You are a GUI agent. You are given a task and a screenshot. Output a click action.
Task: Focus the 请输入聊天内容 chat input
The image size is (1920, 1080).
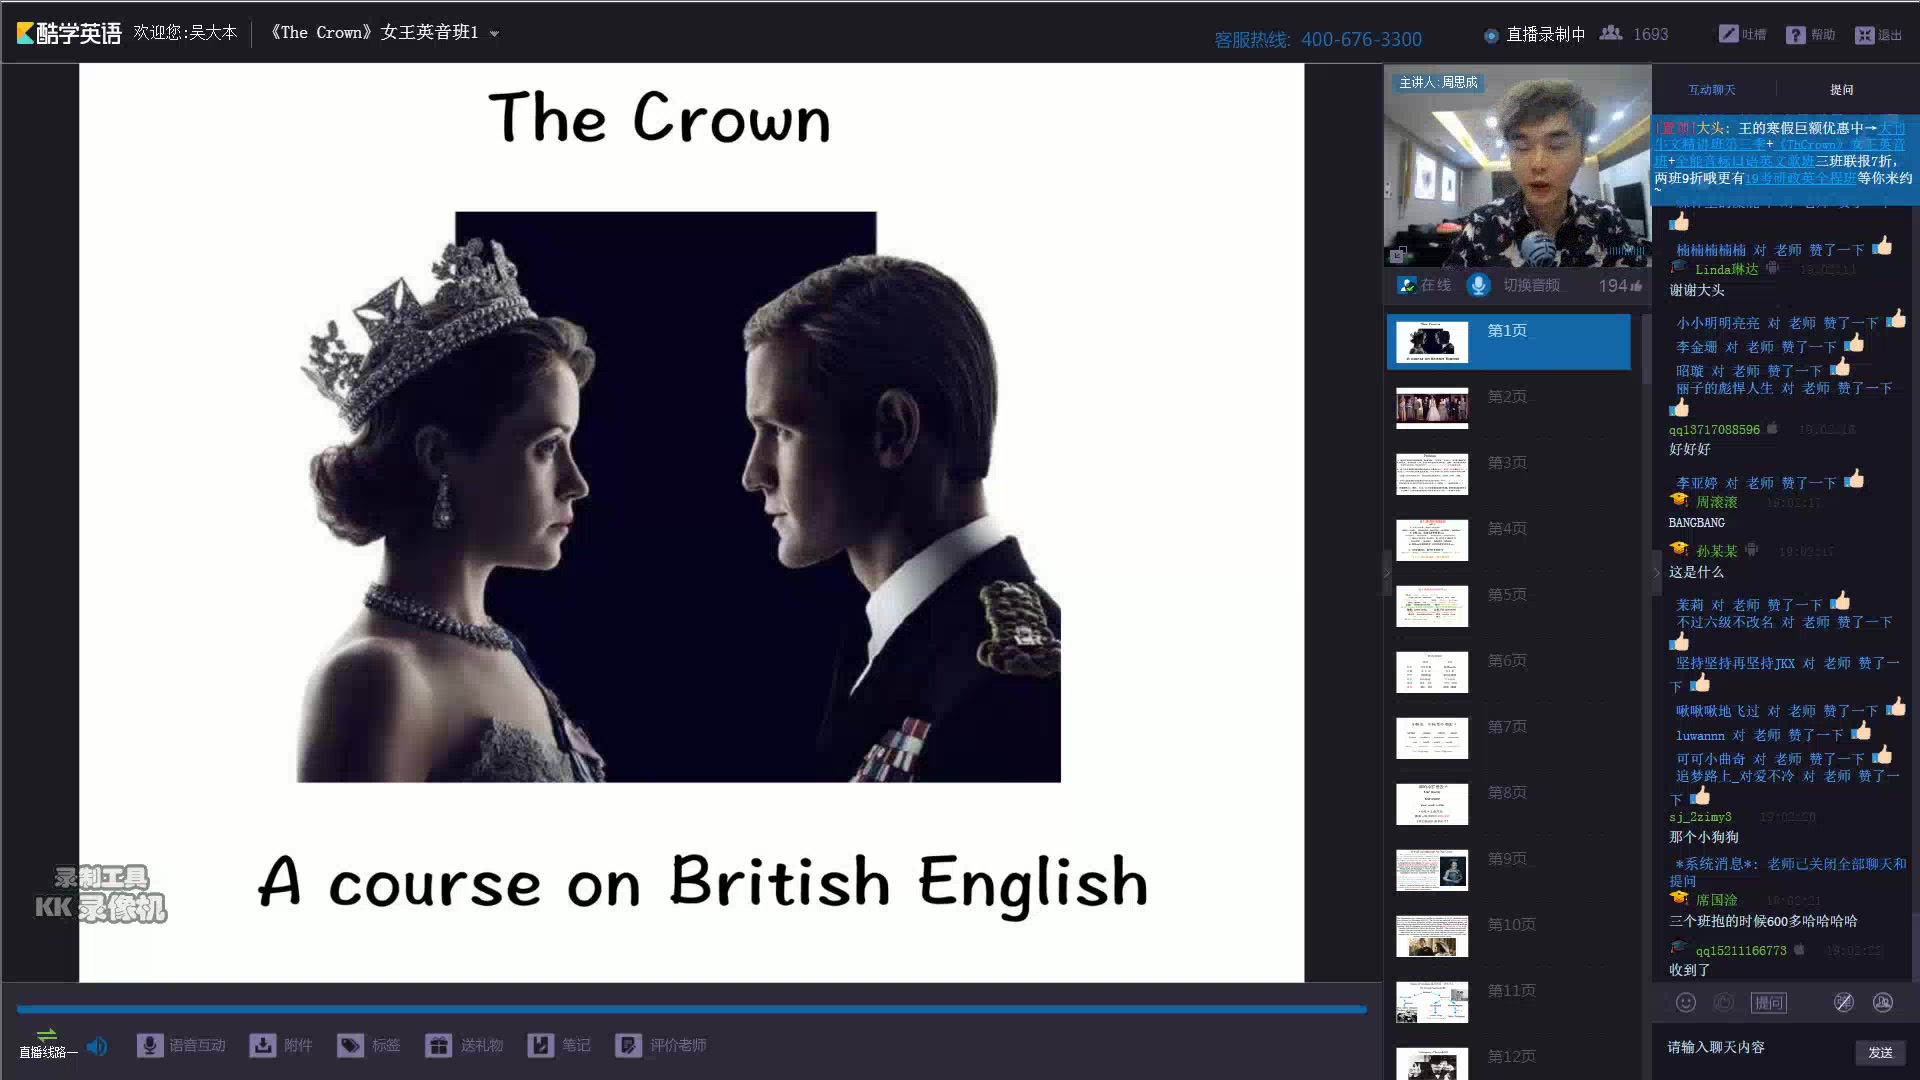pyautogui.click(x=1755, y=1048)
